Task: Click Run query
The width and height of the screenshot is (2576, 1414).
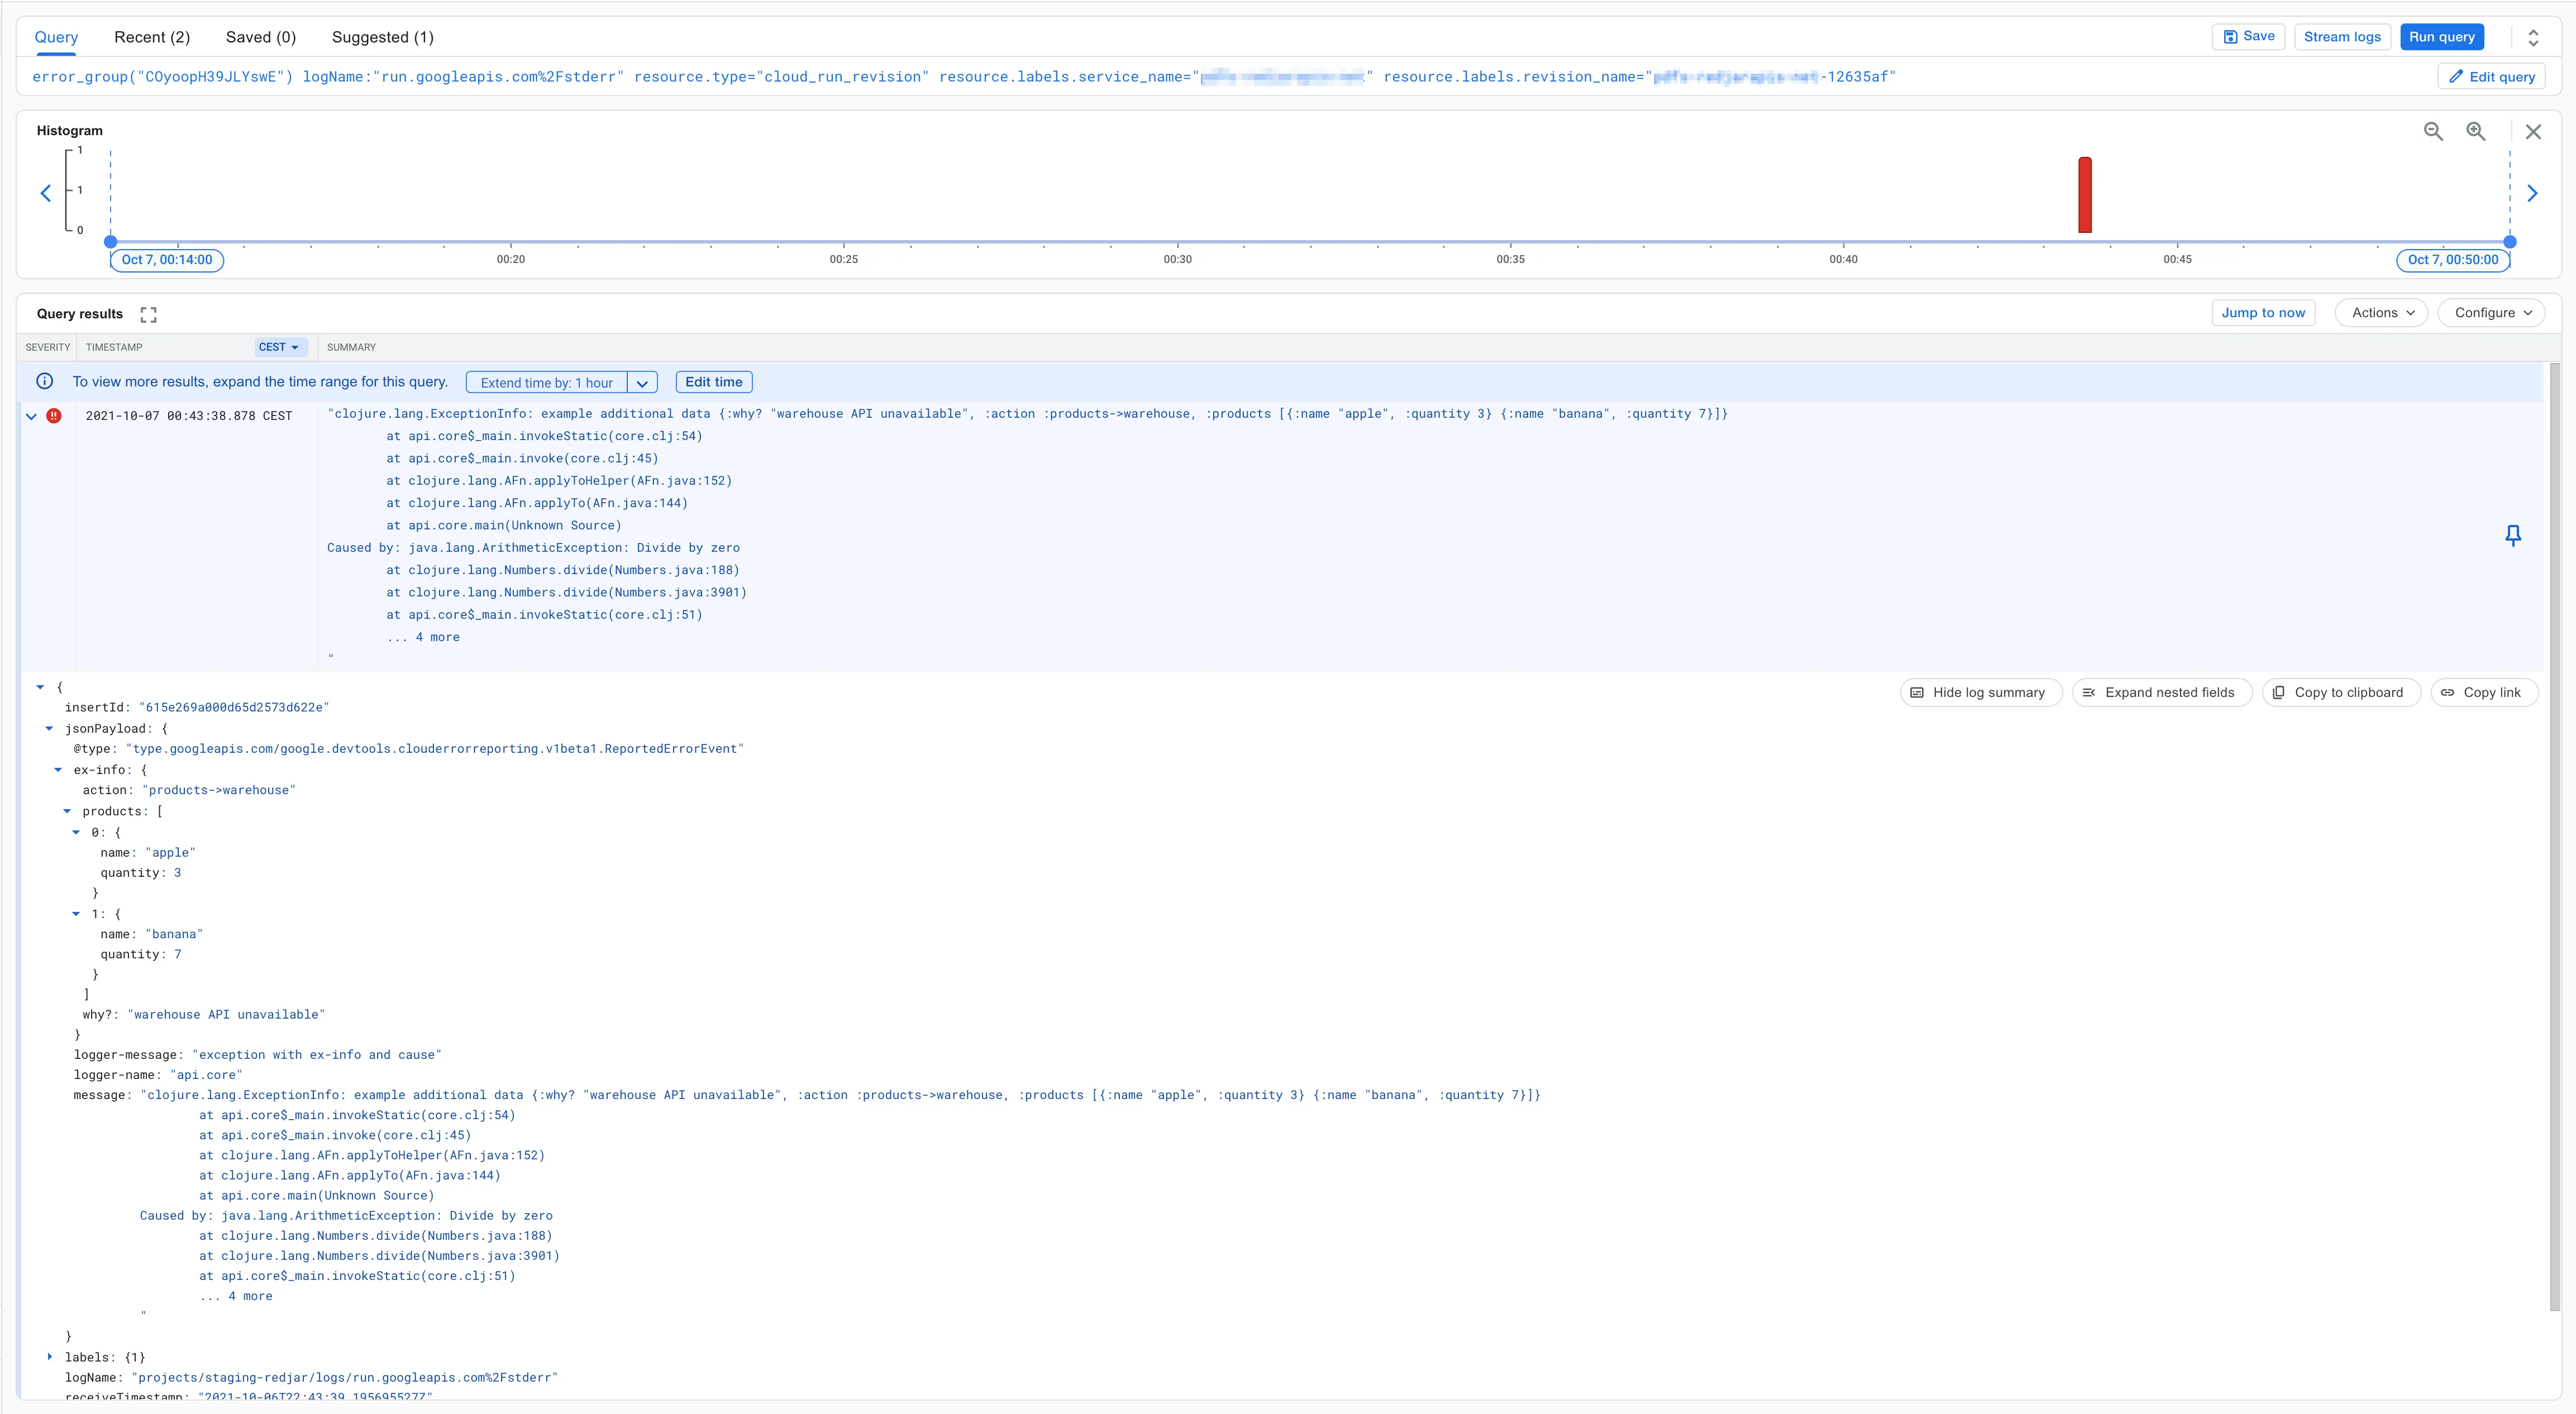Action: pos(2441,37)
